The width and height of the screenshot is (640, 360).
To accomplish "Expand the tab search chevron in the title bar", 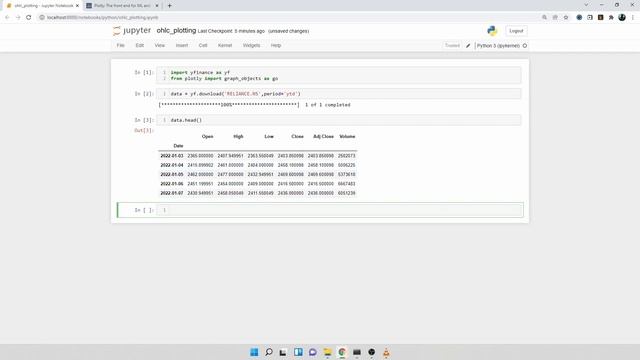I will [586, 5].
